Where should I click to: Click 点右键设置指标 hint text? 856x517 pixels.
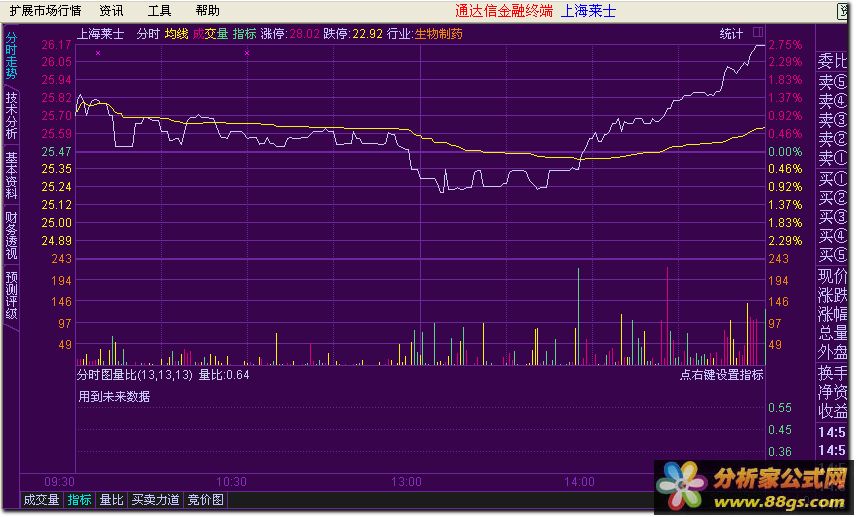pyautogui.click(x=722, y=375)
